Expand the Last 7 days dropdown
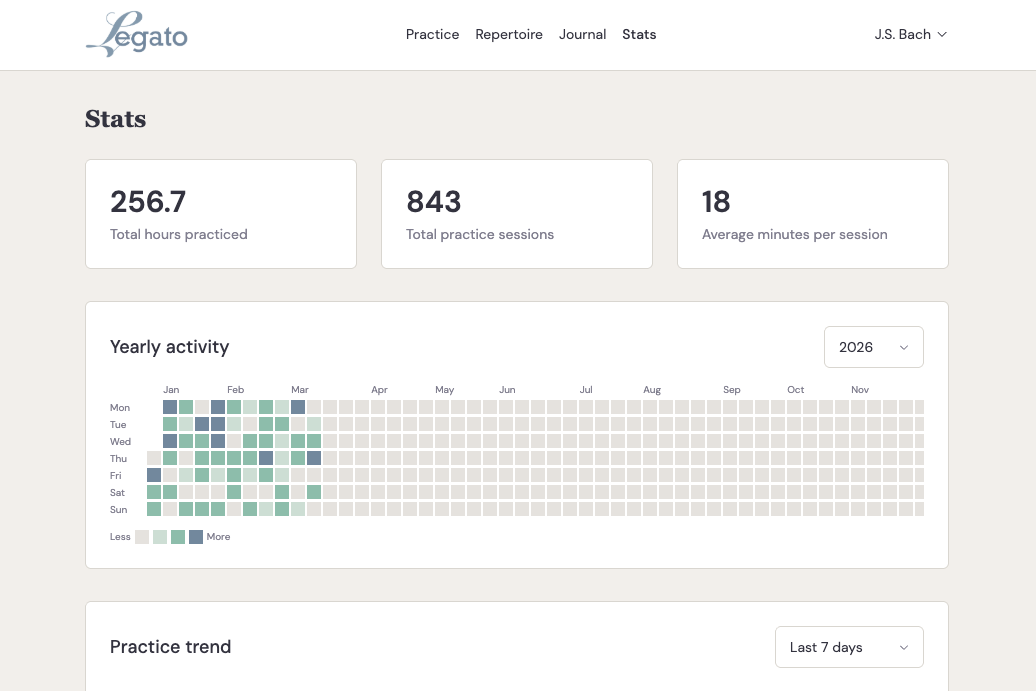 (849, 647)
